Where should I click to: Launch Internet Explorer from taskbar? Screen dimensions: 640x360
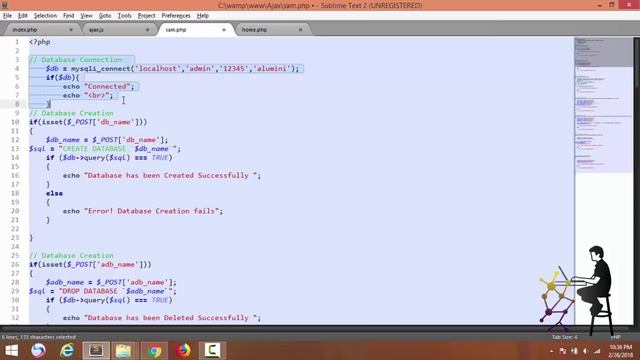(x=67, y=351)
